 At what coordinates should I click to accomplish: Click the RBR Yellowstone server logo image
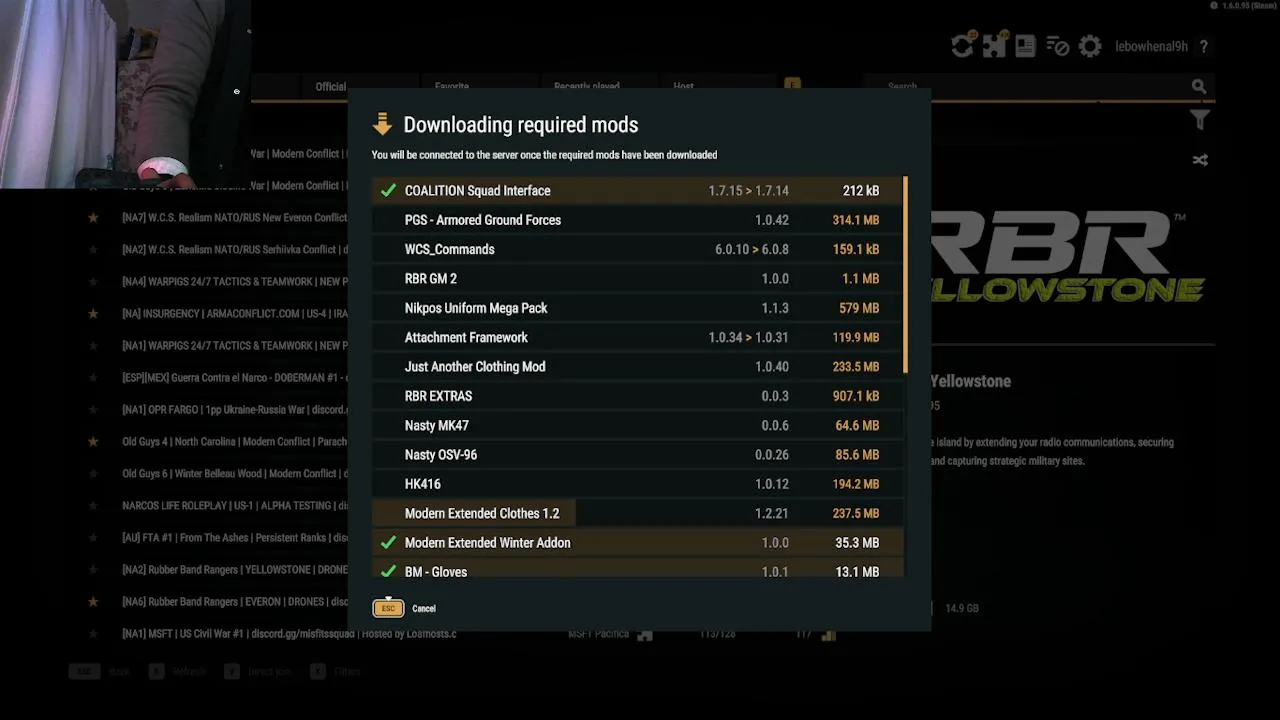tap(1067, 257)
